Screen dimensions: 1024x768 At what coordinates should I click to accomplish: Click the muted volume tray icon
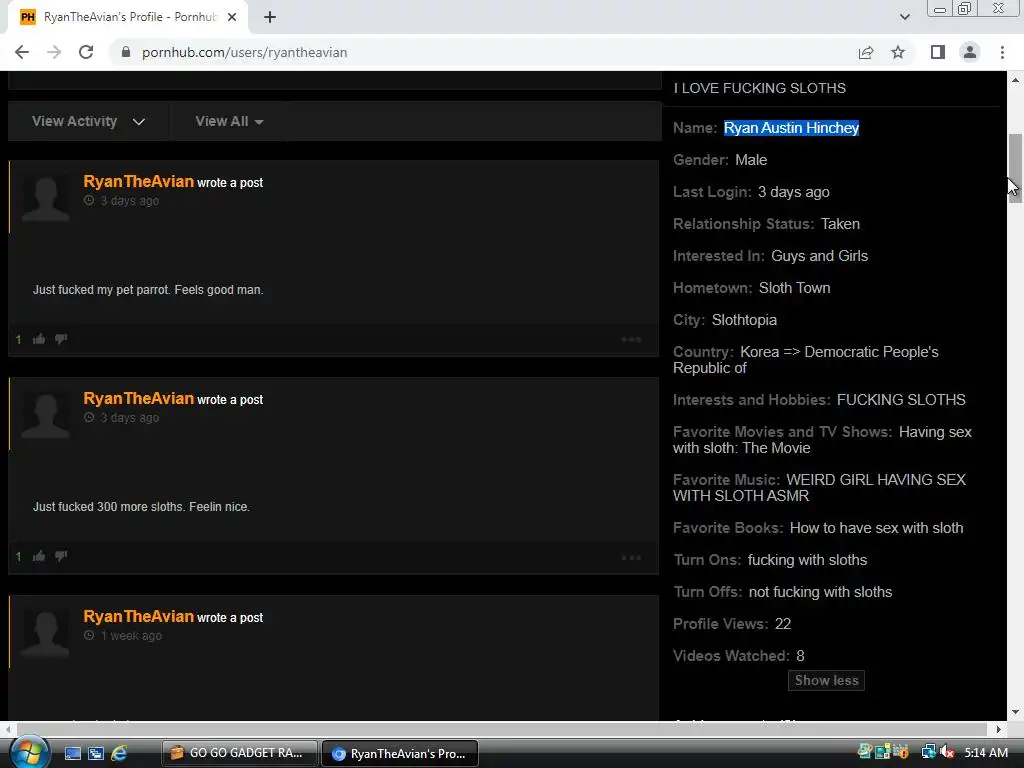[x=947, y=753]
